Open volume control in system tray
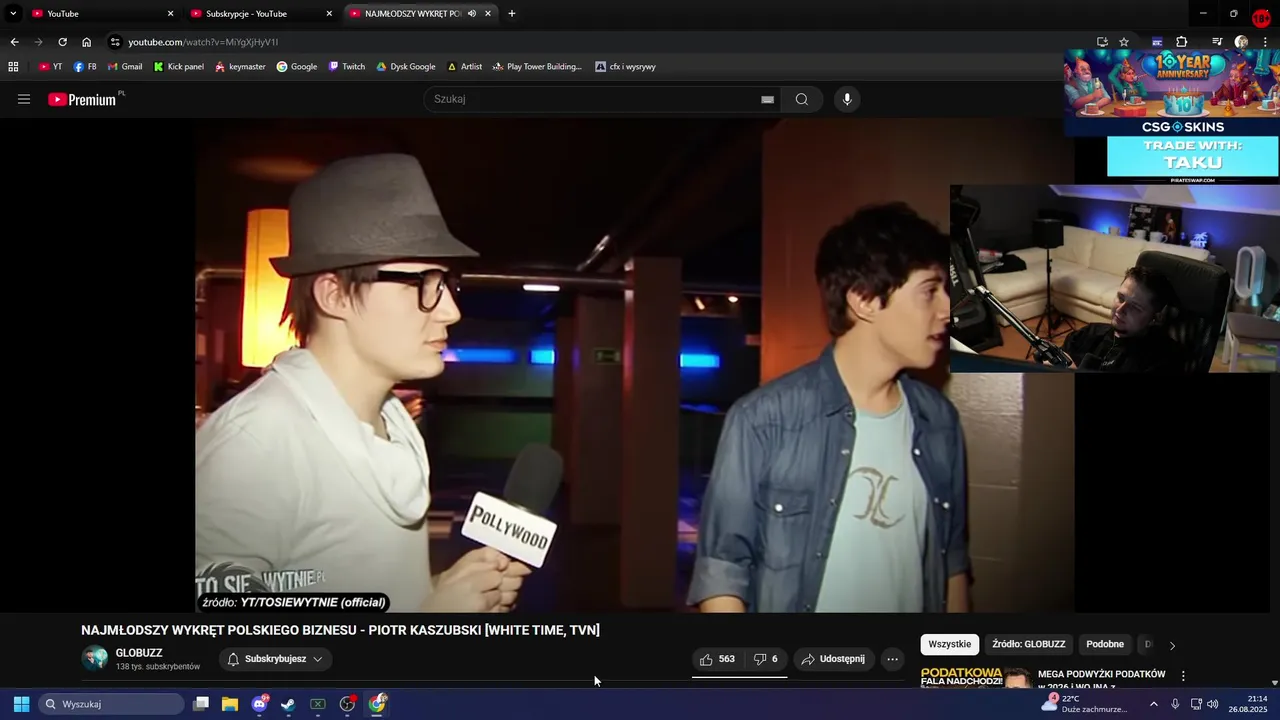1280x720 pixels. coord(1213,704)
